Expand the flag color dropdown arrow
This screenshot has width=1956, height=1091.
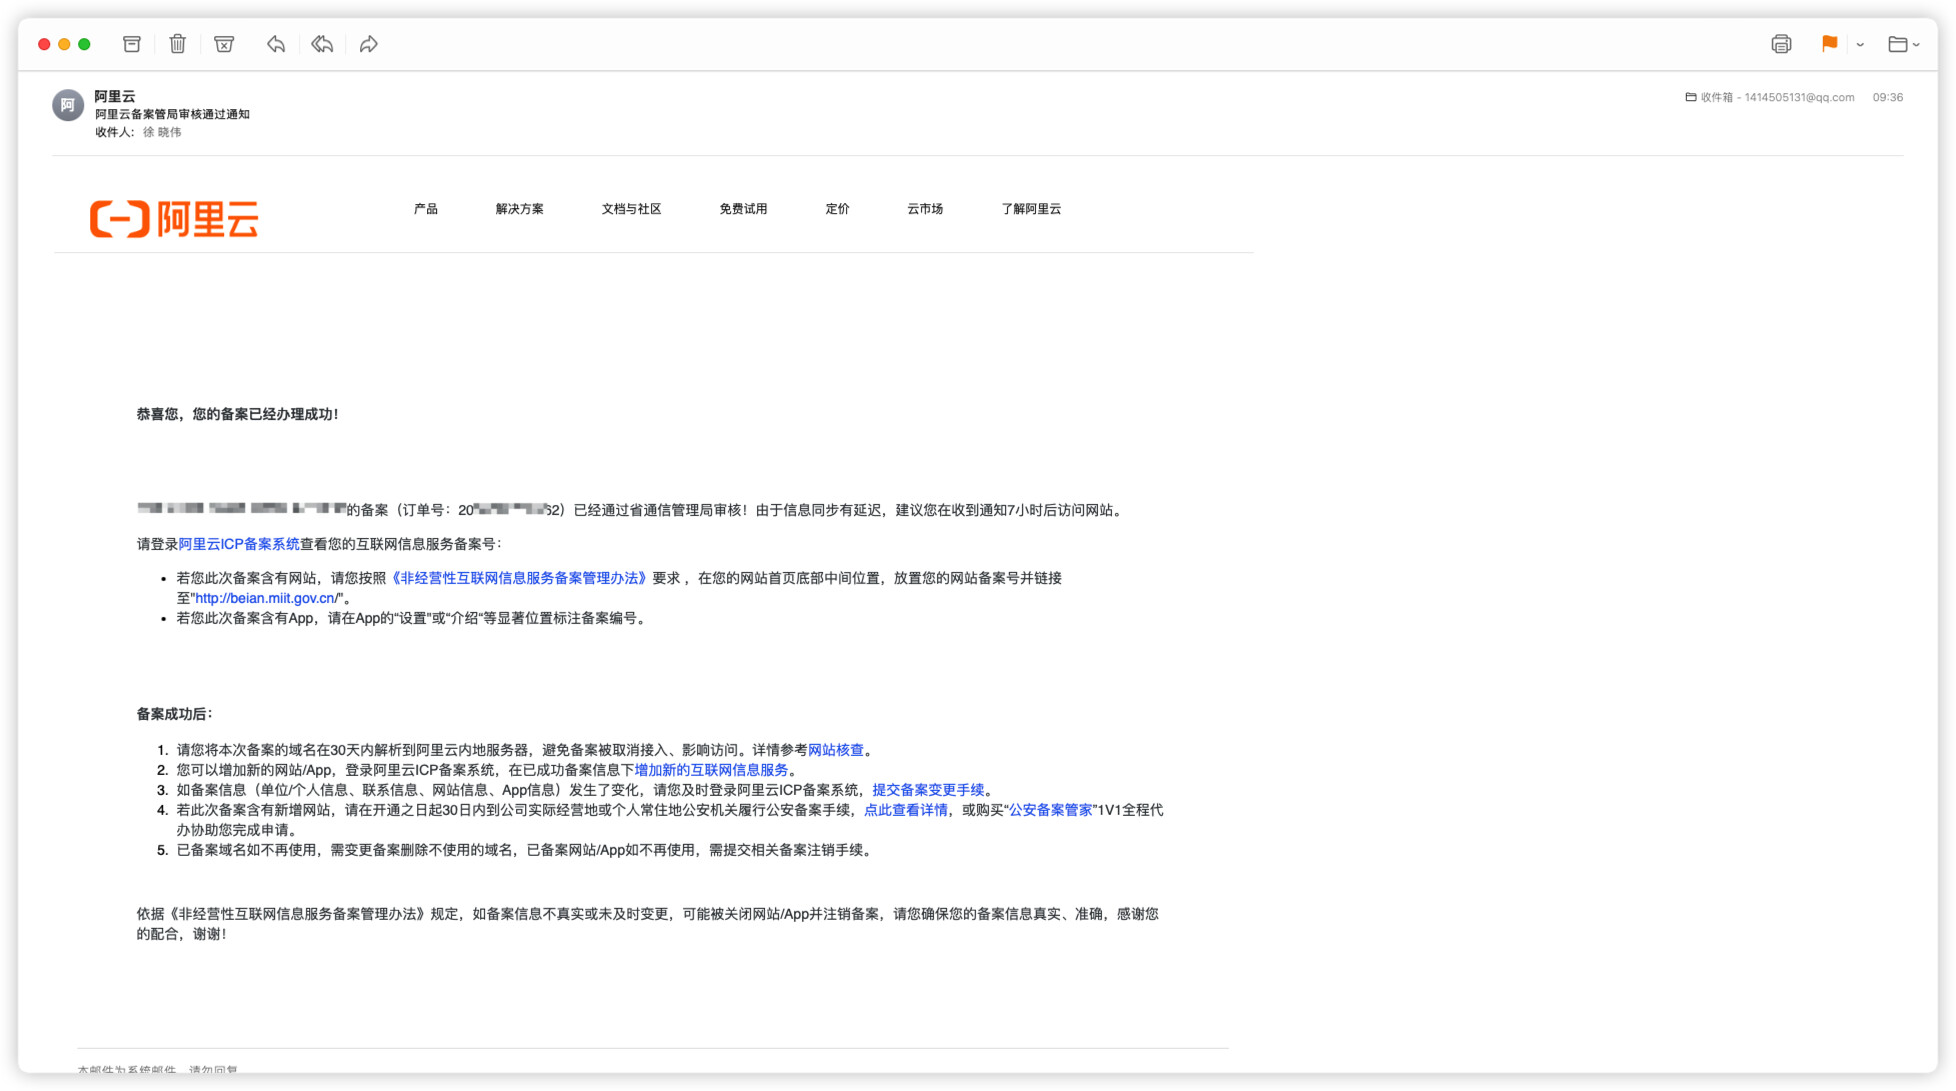[1860, 45]
